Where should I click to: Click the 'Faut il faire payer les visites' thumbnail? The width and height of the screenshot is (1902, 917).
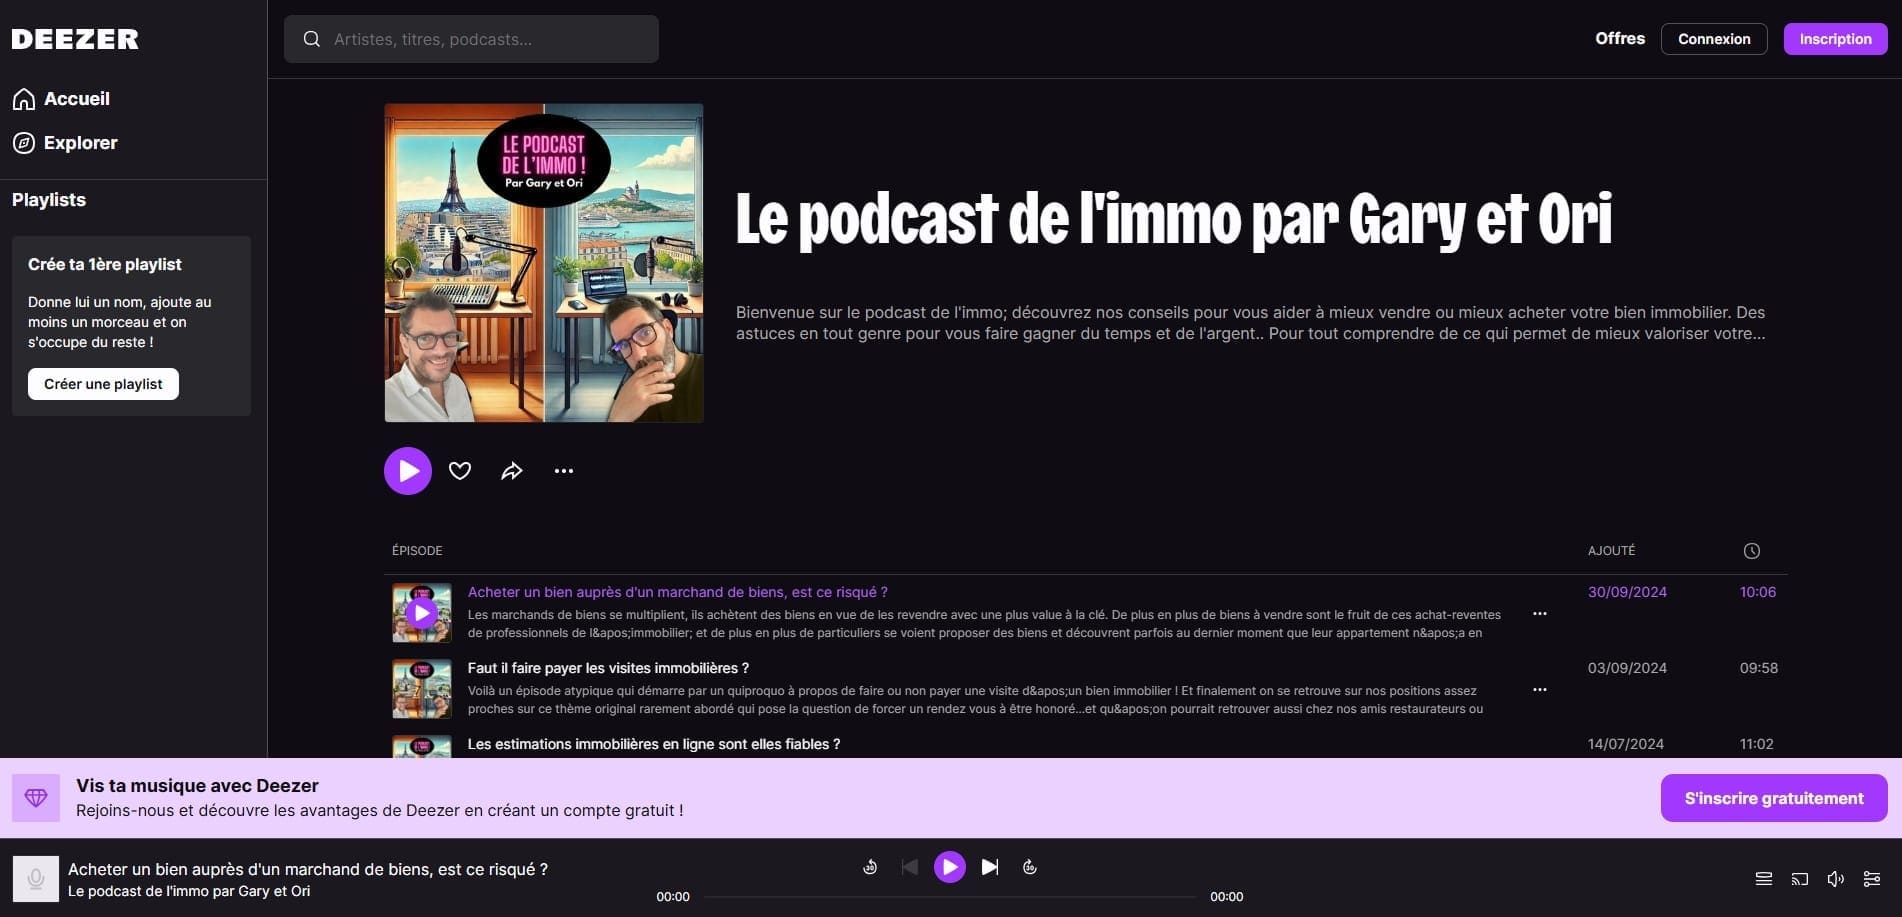422,689
